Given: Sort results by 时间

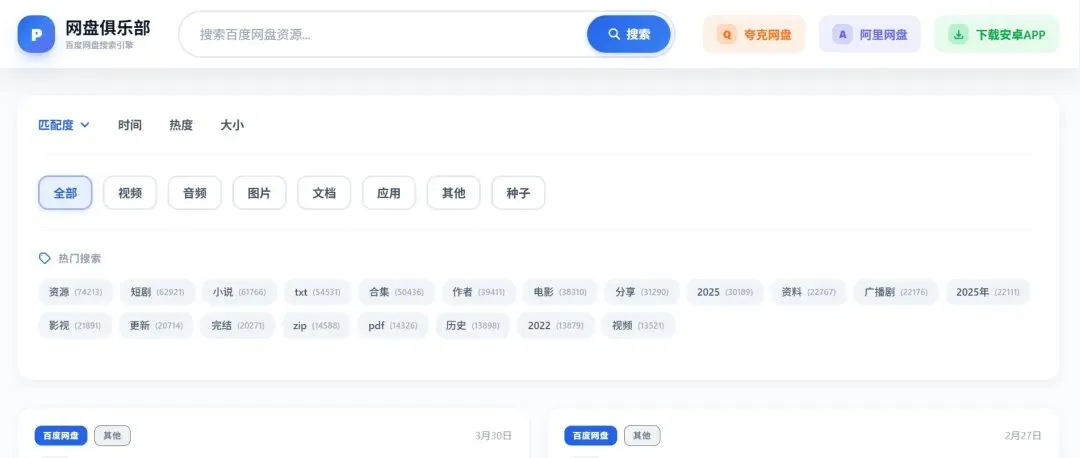Looking at the screenshot, I should (129, 125).
